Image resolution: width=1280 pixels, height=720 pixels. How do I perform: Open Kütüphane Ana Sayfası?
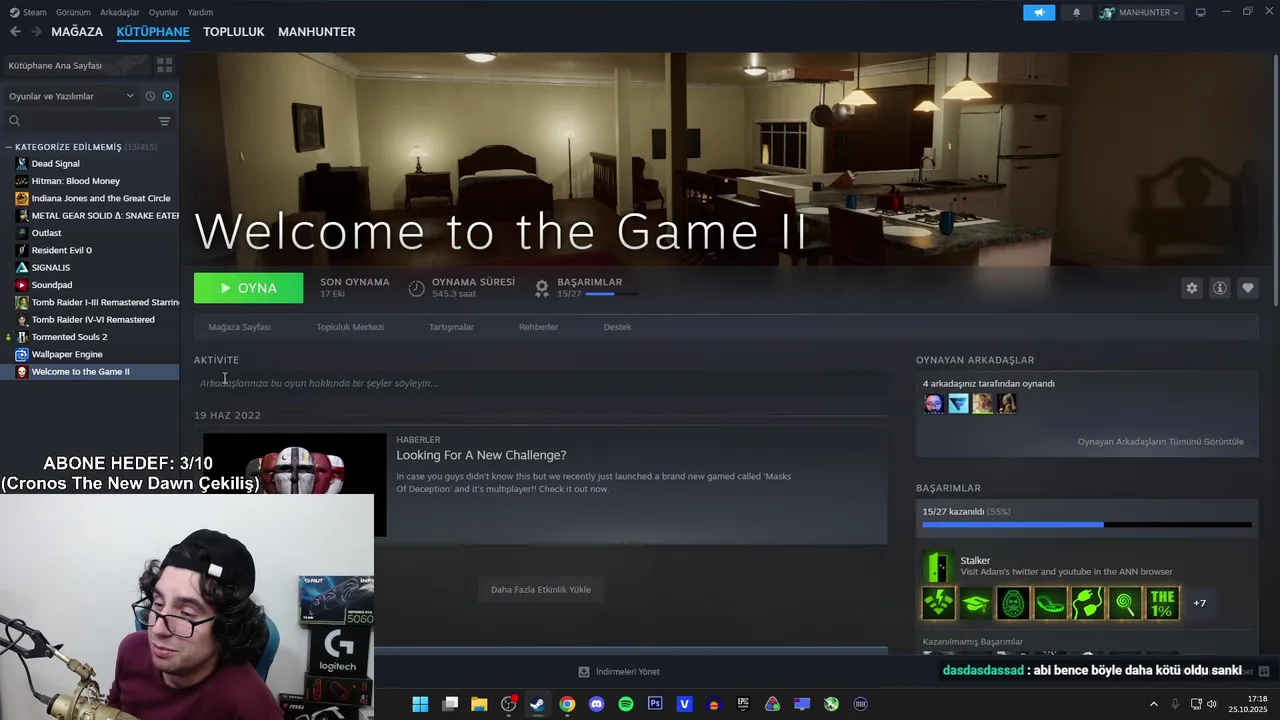pyautogui.click(x=56, y=65)
